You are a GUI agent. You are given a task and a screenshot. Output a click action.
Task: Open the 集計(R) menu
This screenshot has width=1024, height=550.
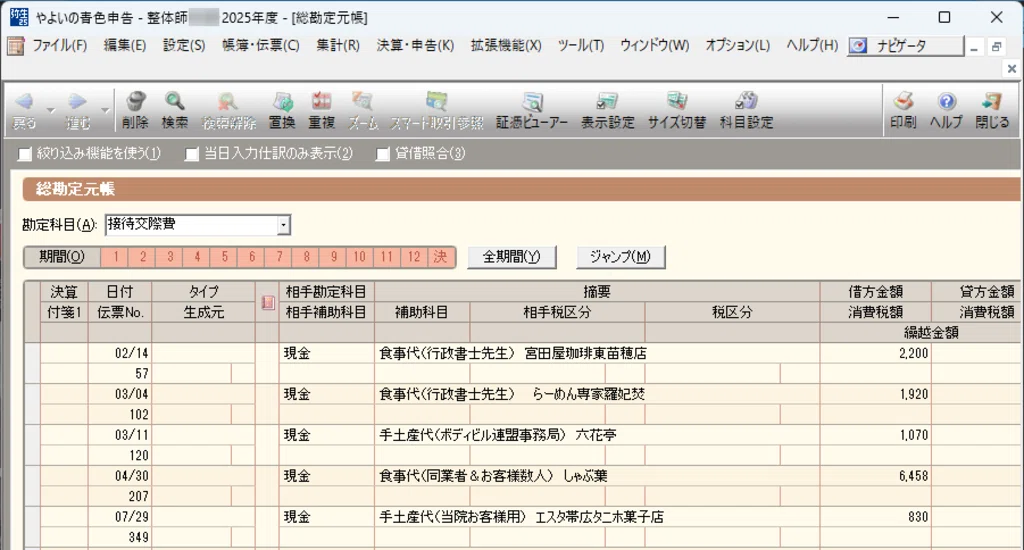[x=338, y=46]
